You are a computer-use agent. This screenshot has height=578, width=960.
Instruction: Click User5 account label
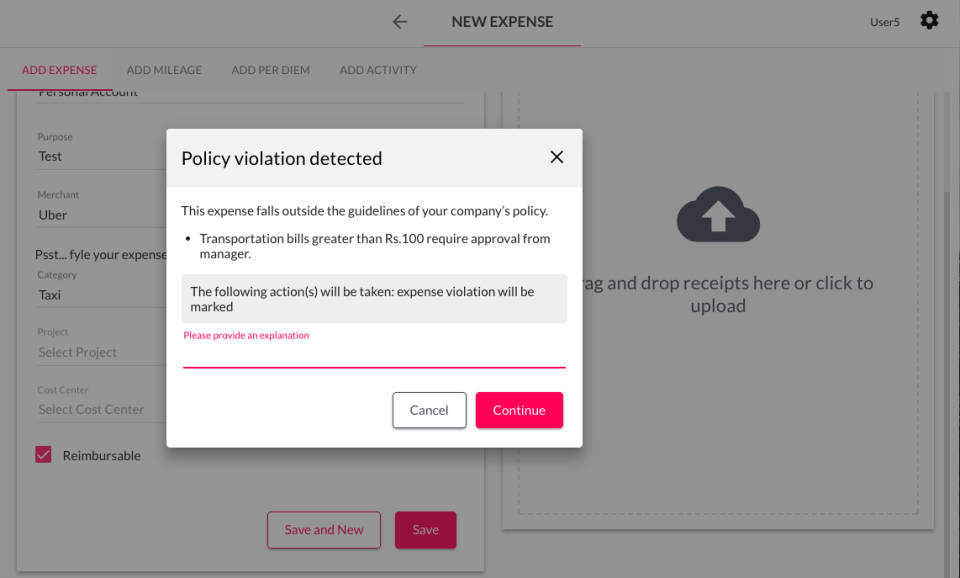(883, 21)
